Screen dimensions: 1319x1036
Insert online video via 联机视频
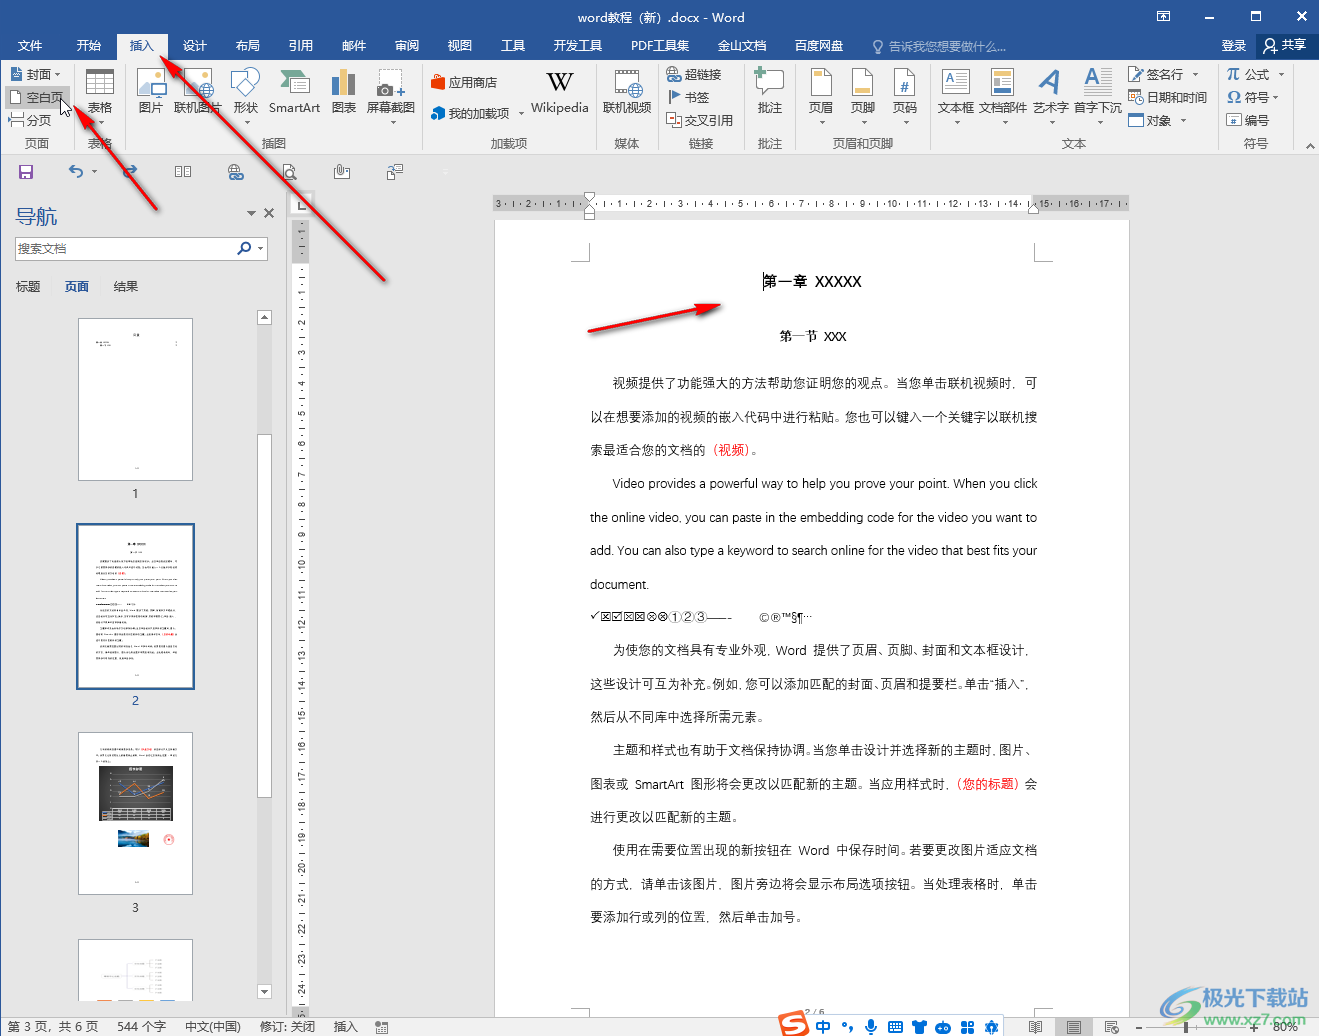tap(627, 92)
